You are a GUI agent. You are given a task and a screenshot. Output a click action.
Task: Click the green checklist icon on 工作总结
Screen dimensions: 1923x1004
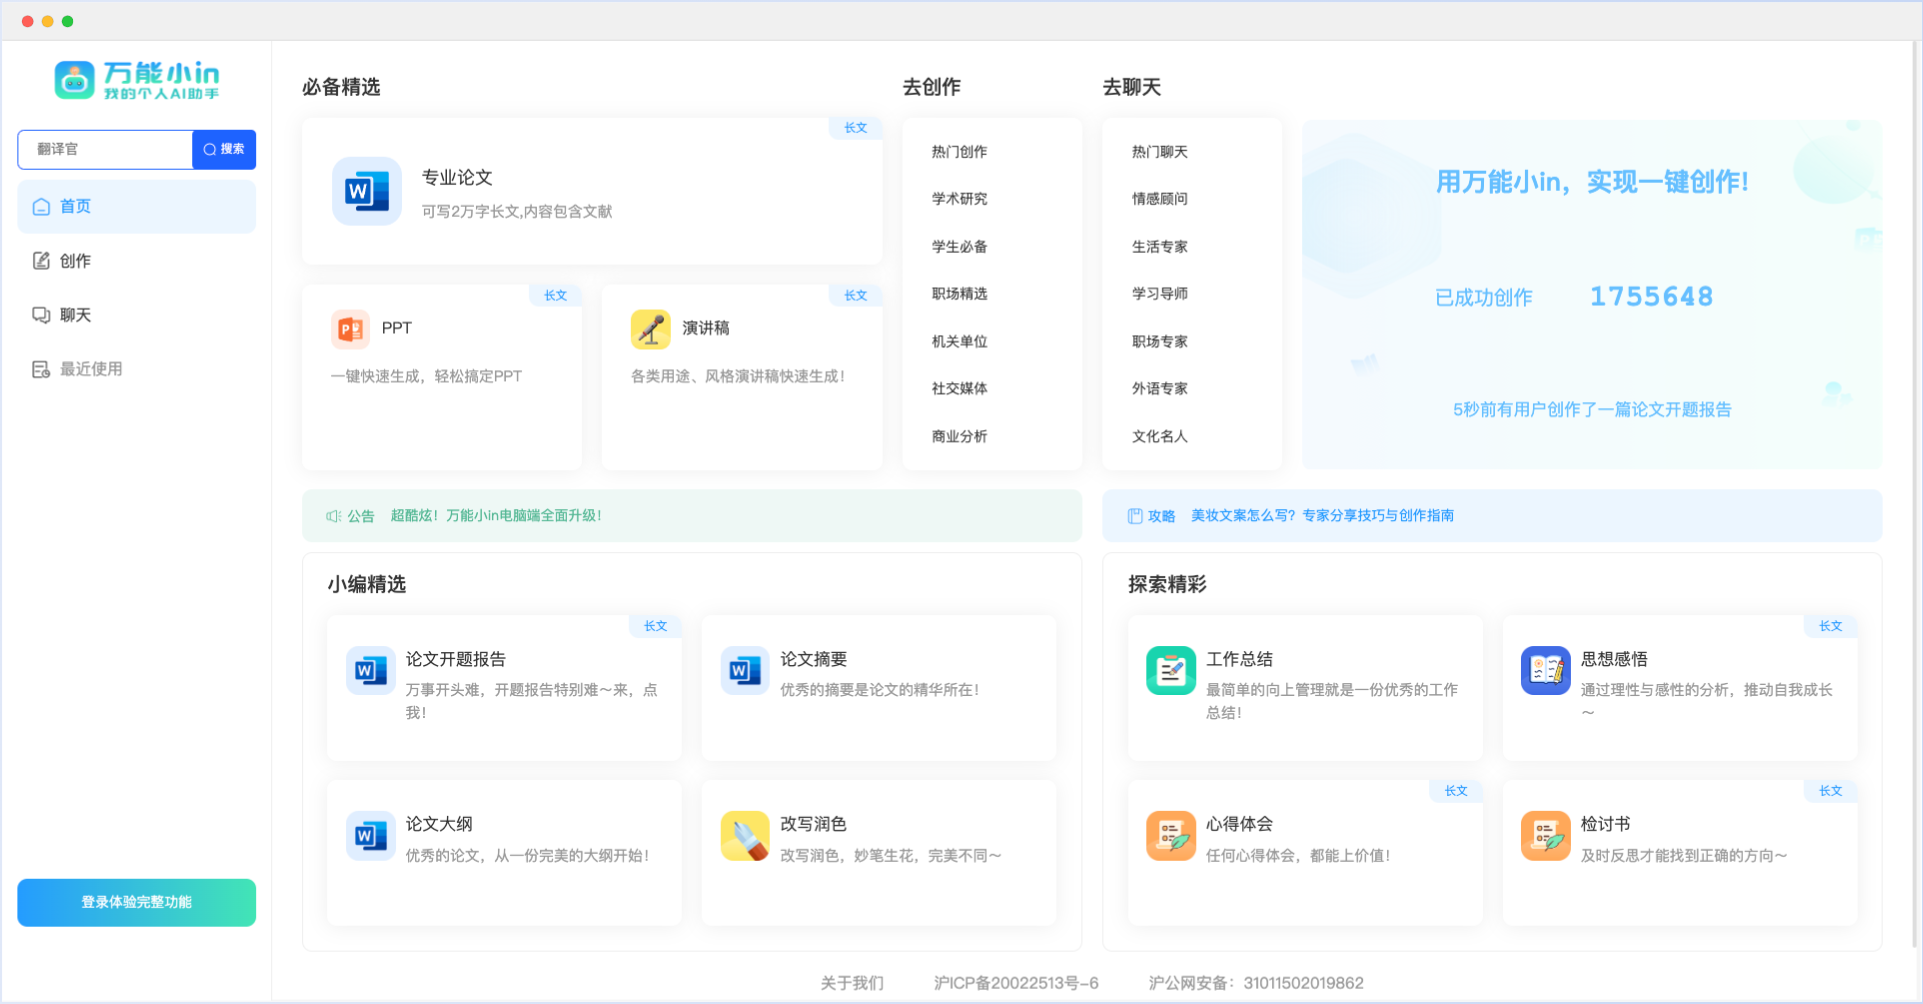click(1170, 670)
